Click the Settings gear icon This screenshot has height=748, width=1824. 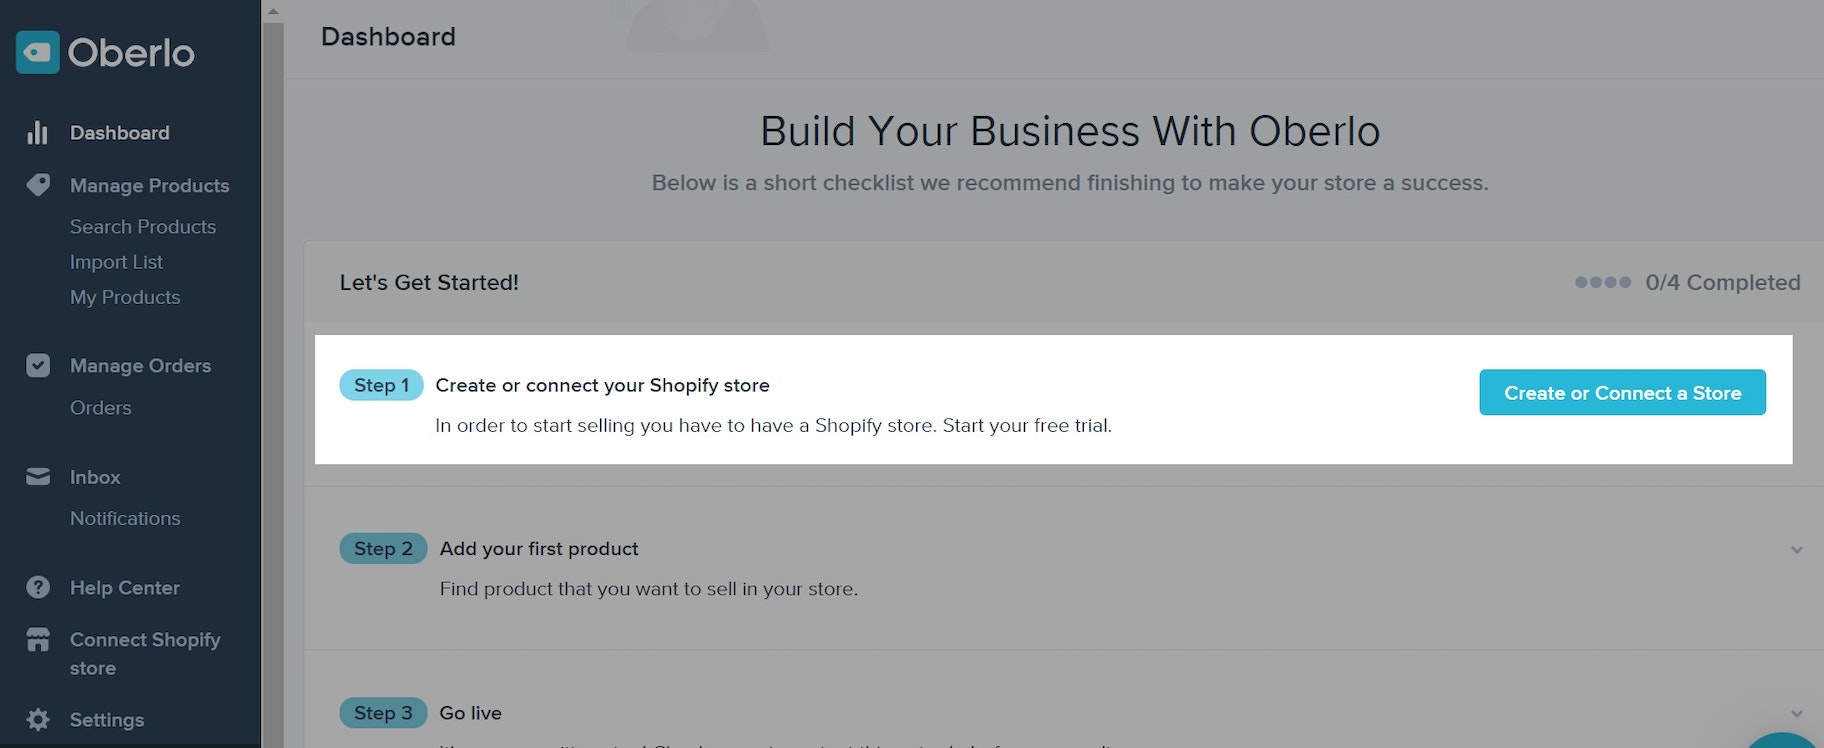pyautogui.click(x=38, y=719)
